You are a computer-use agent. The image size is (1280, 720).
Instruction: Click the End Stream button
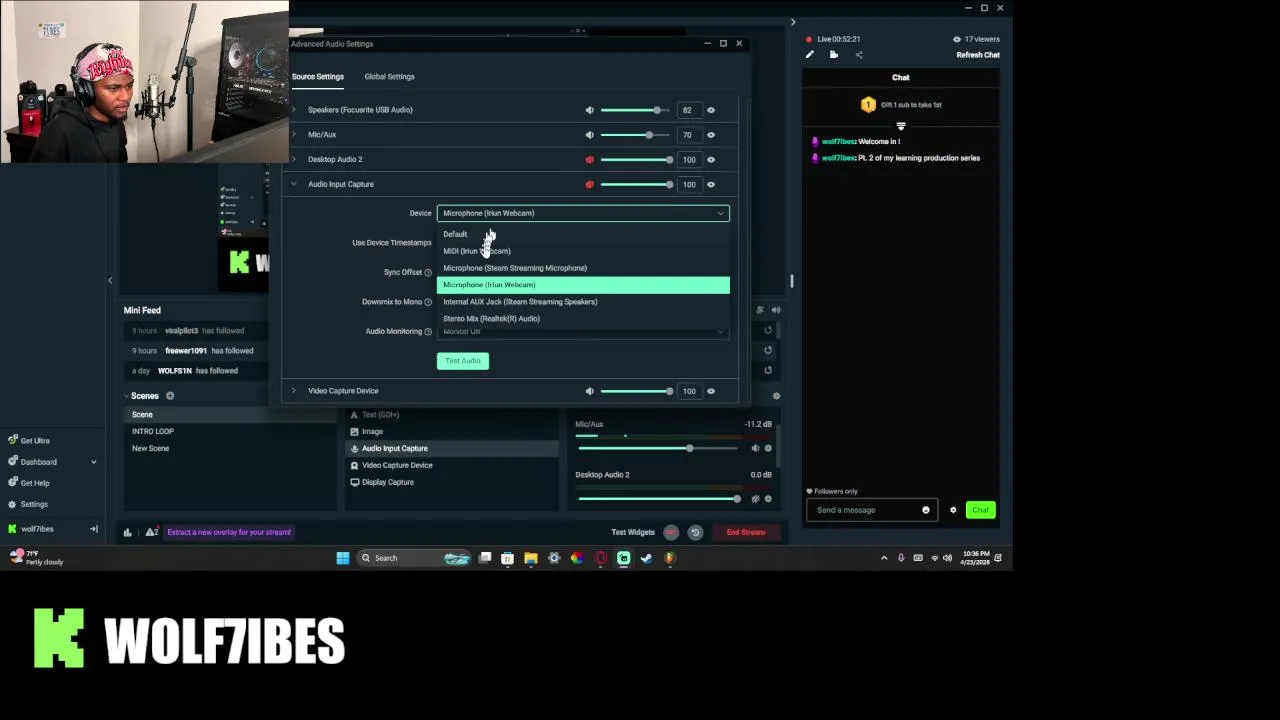[746, 533]
